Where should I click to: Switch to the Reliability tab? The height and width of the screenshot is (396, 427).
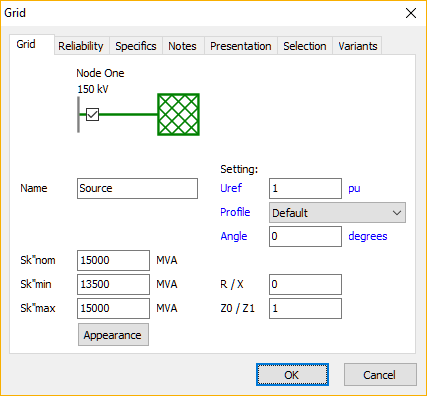point(81,46)
